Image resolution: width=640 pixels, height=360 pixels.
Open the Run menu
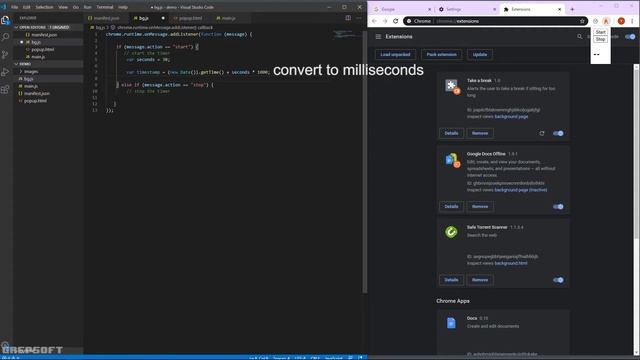pyautogui.click(x=87, y=7)
